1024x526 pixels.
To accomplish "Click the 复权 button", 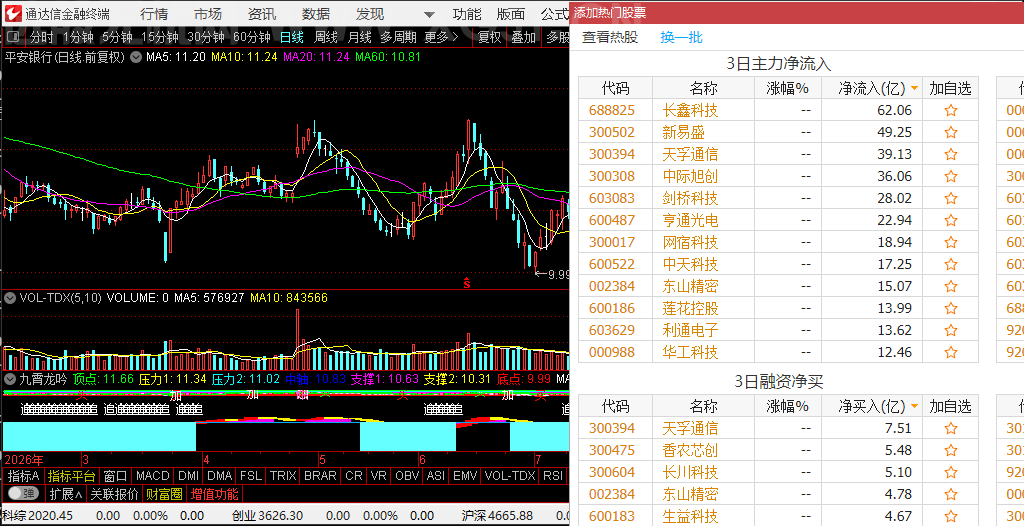I will (489, 37).
